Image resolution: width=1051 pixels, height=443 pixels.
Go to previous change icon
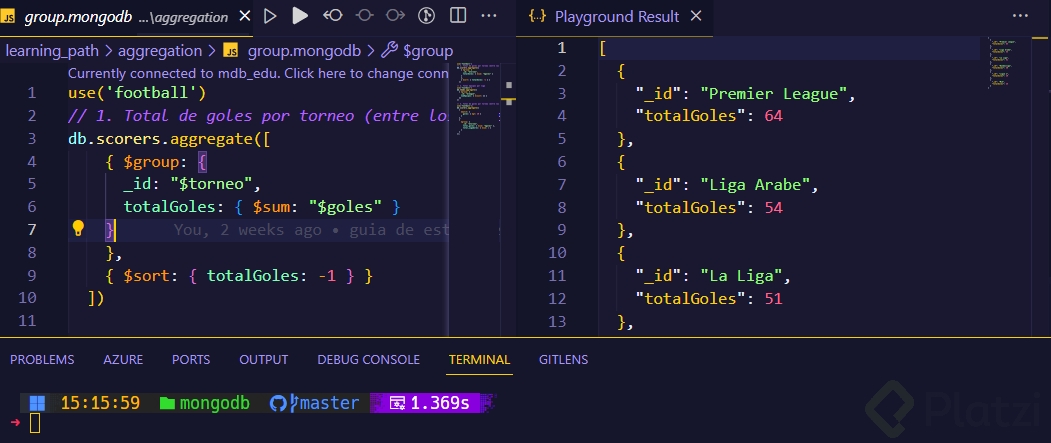(x=332, y=15)
